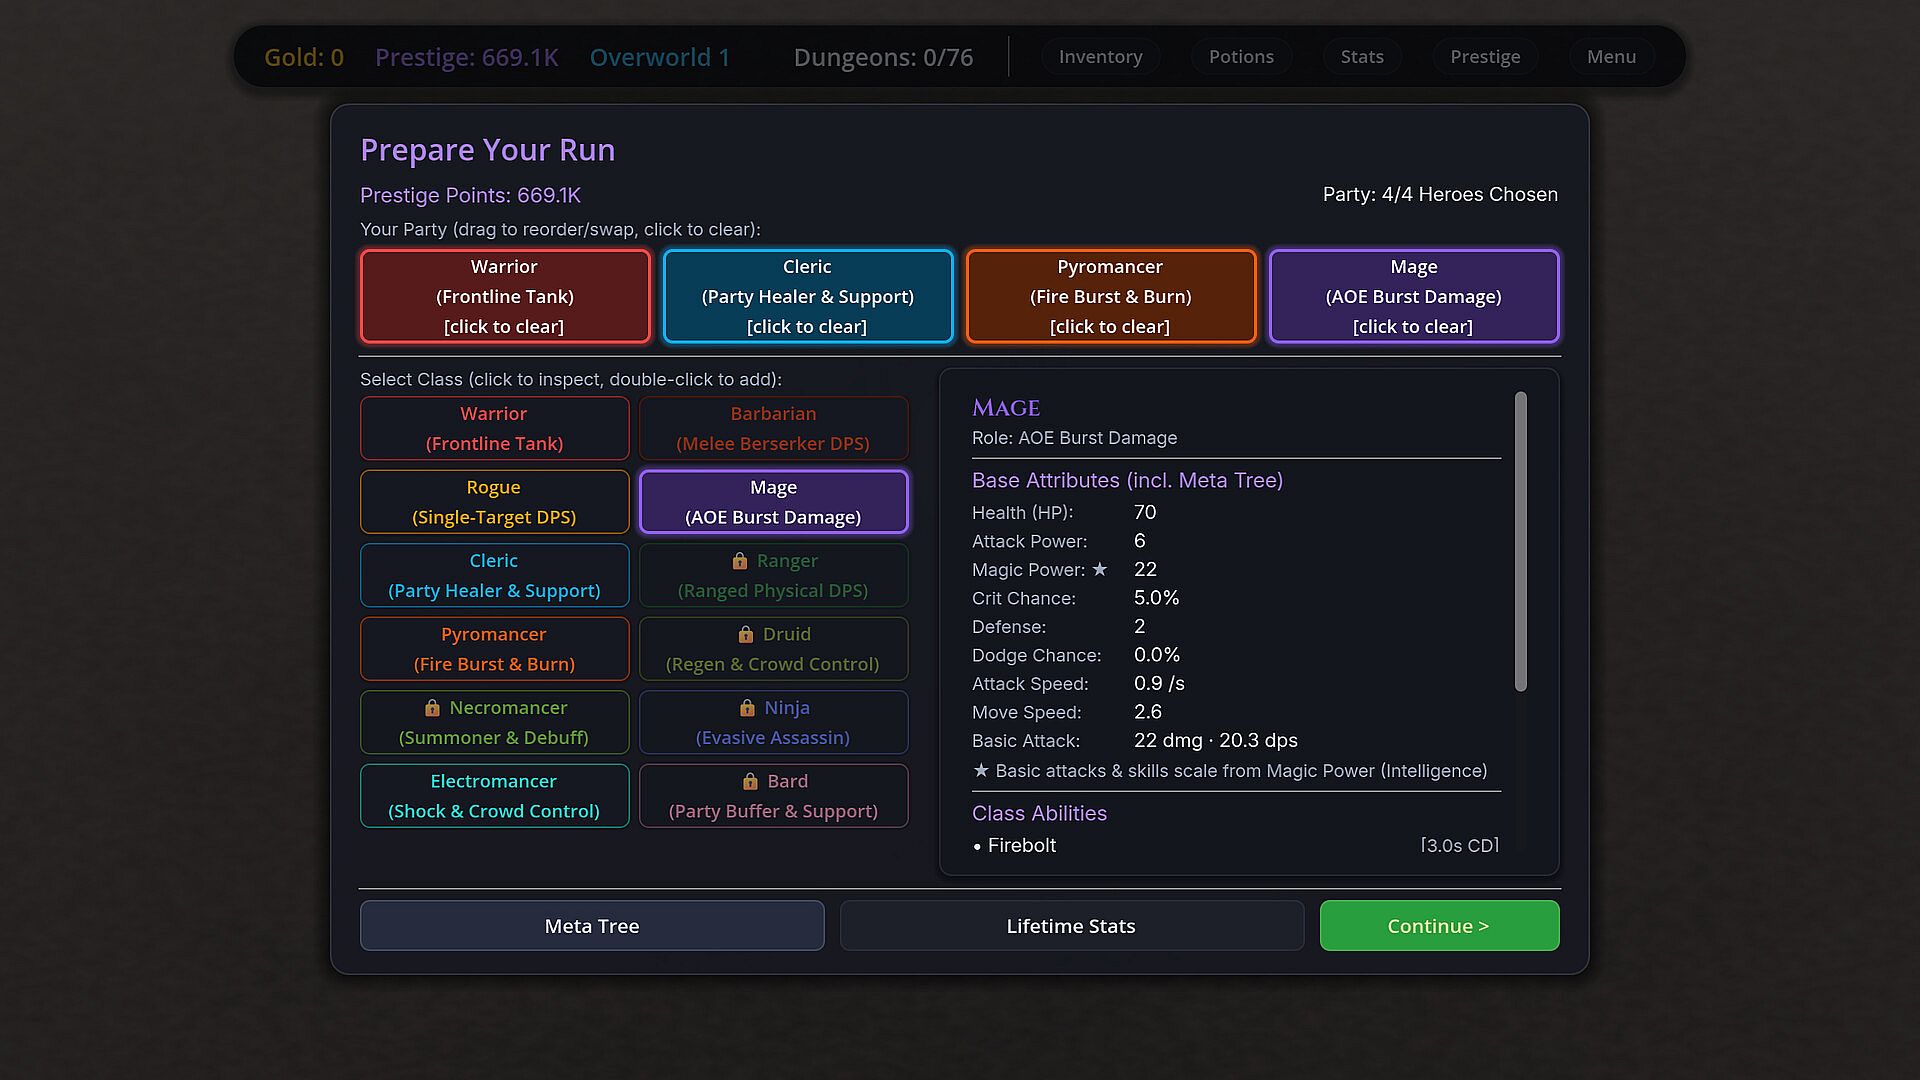
Task: Inspect the locked Ninja class card
Action: (x=773, y=722)
